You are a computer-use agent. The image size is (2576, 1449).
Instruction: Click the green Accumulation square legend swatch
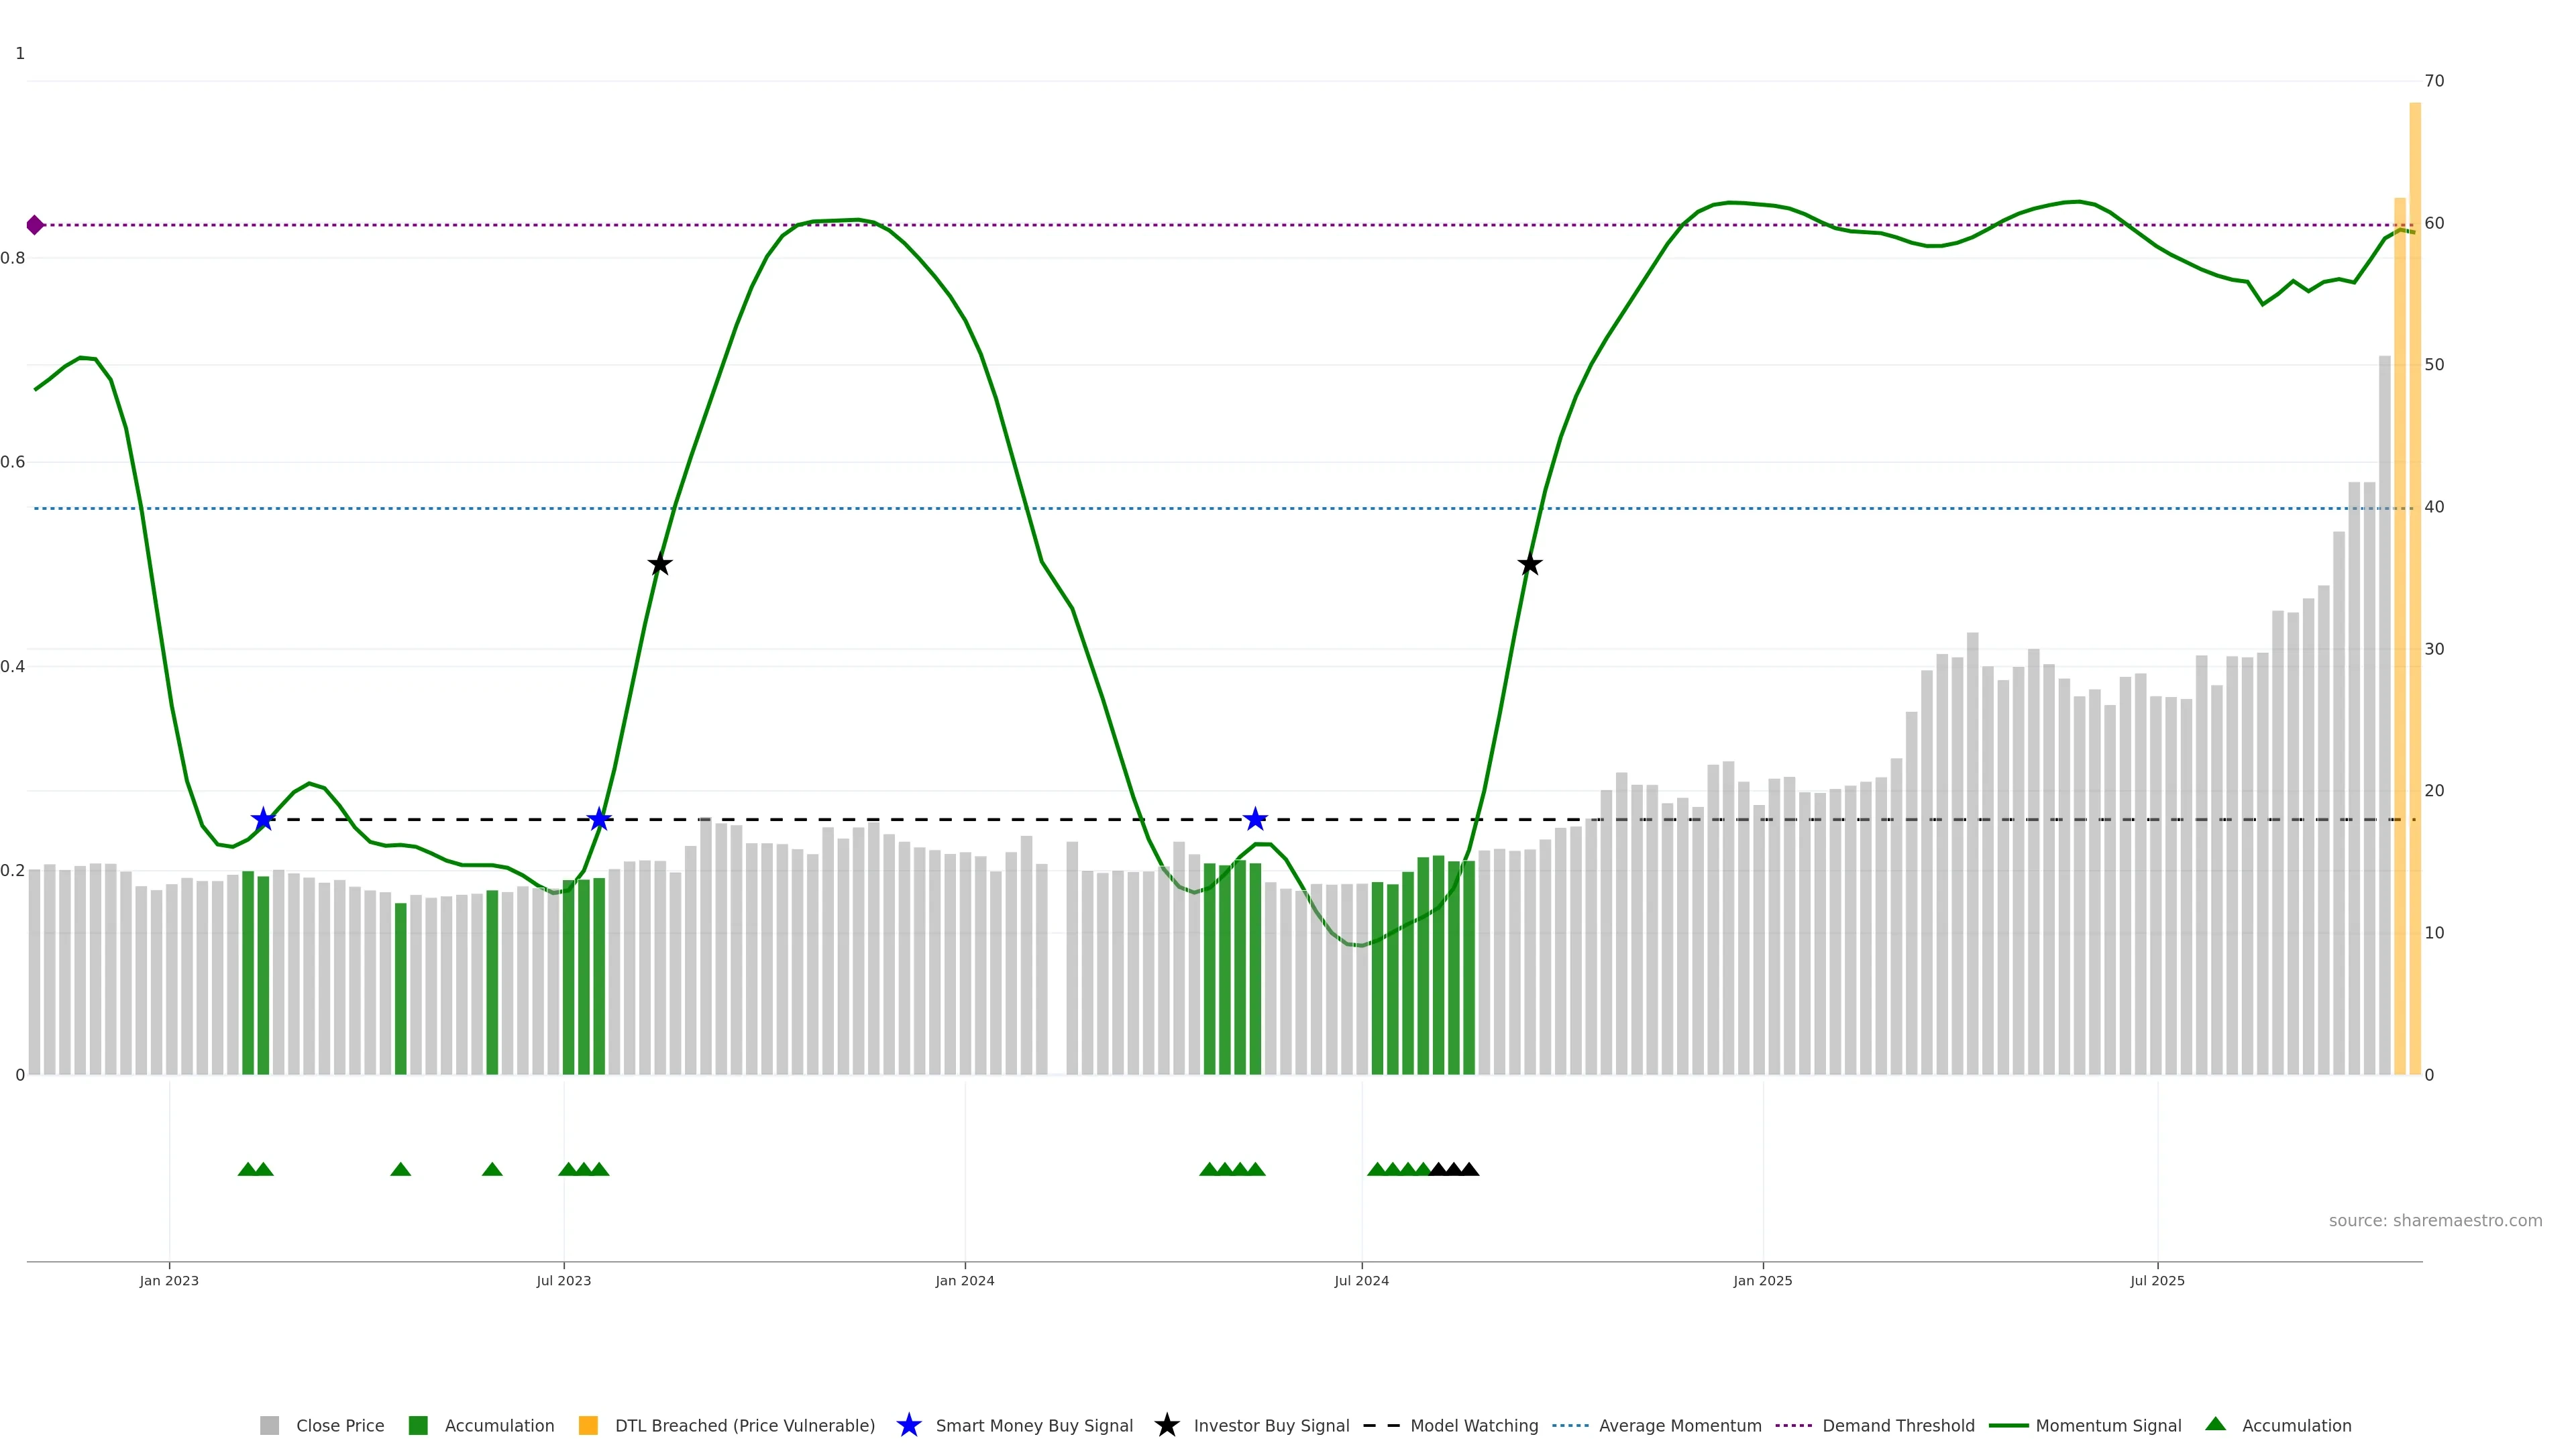click(x=418, y=1425)
